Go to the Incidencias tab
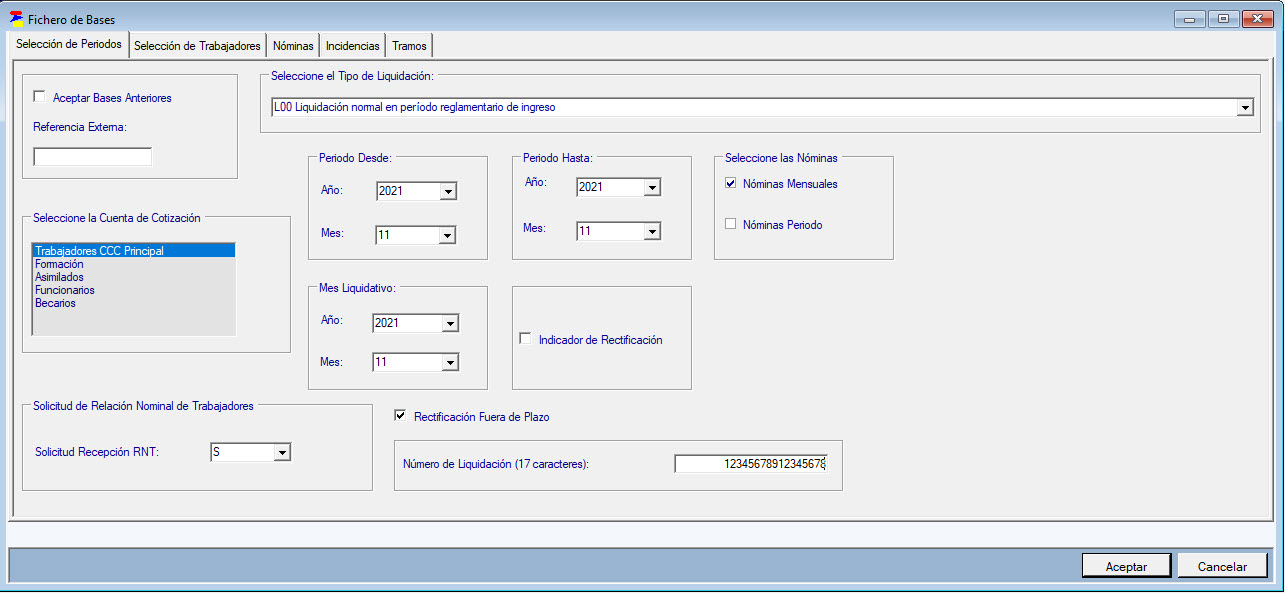Viewport: 1285px width, 593px height. coord(352,46)
